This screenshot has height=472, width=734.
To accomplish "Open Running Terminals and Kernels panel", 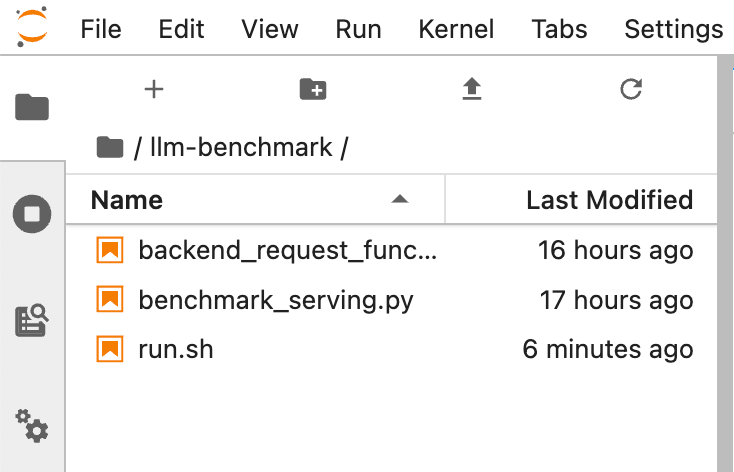I will pos(32,214).
